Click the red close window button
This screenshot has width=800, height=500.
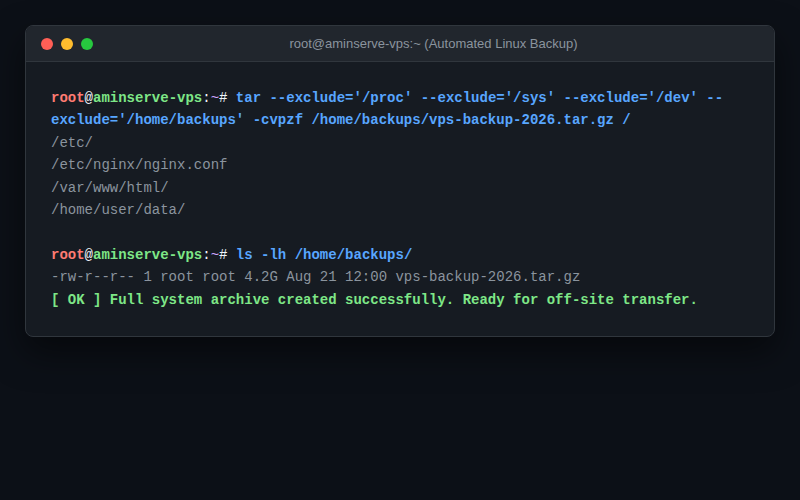click(47, 44)
